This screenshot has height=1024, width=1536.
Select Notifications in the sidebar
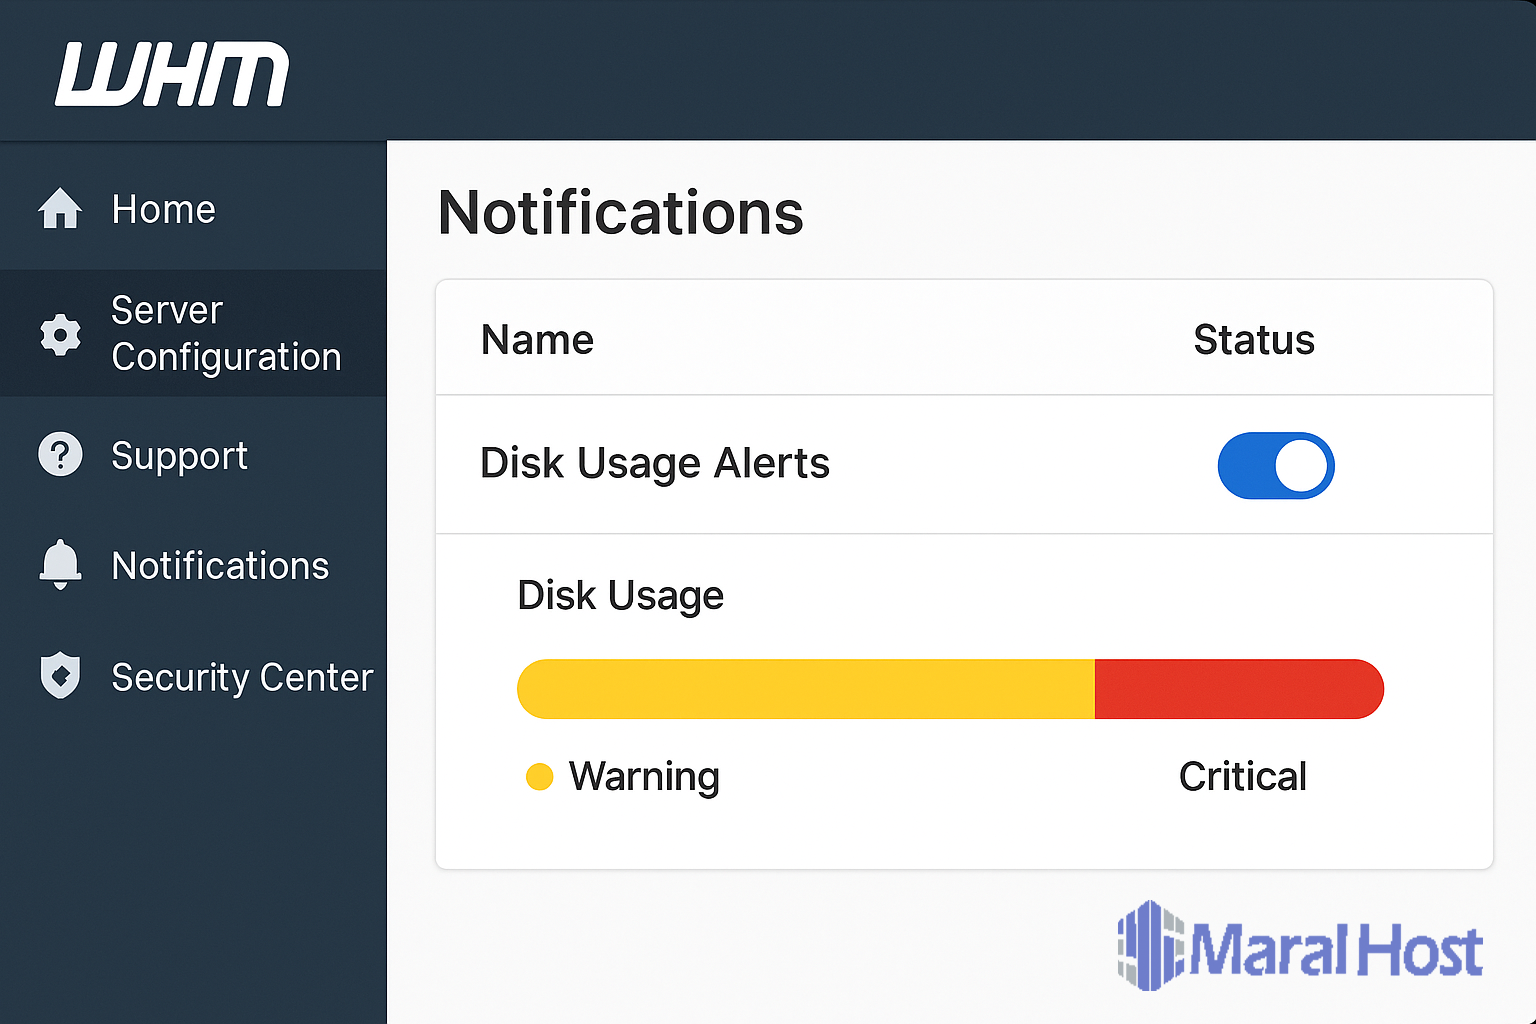click(x=220, y=566)
